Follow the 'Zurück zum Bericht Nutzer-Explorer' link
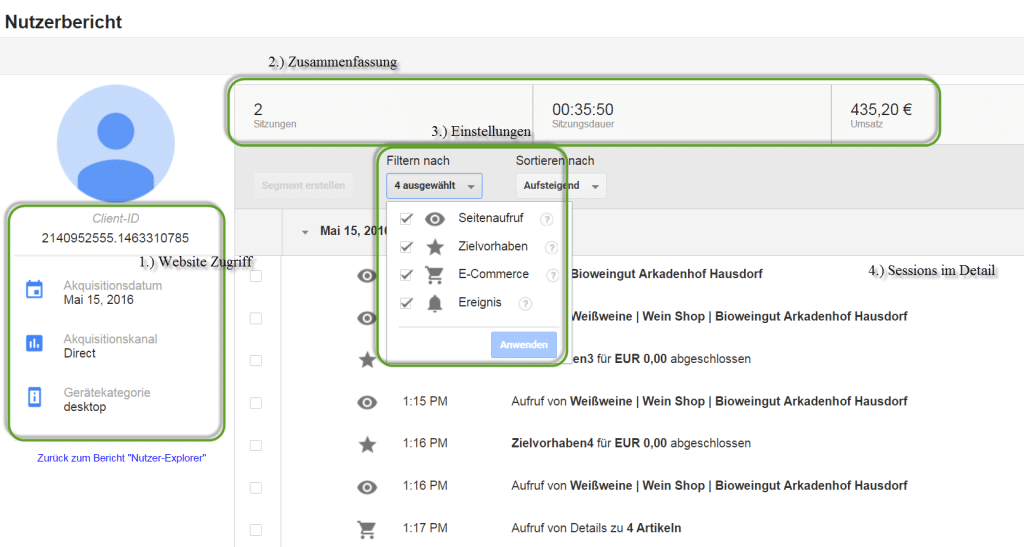1024x547 pixels. pyautogui.click(x=121, y=458)
